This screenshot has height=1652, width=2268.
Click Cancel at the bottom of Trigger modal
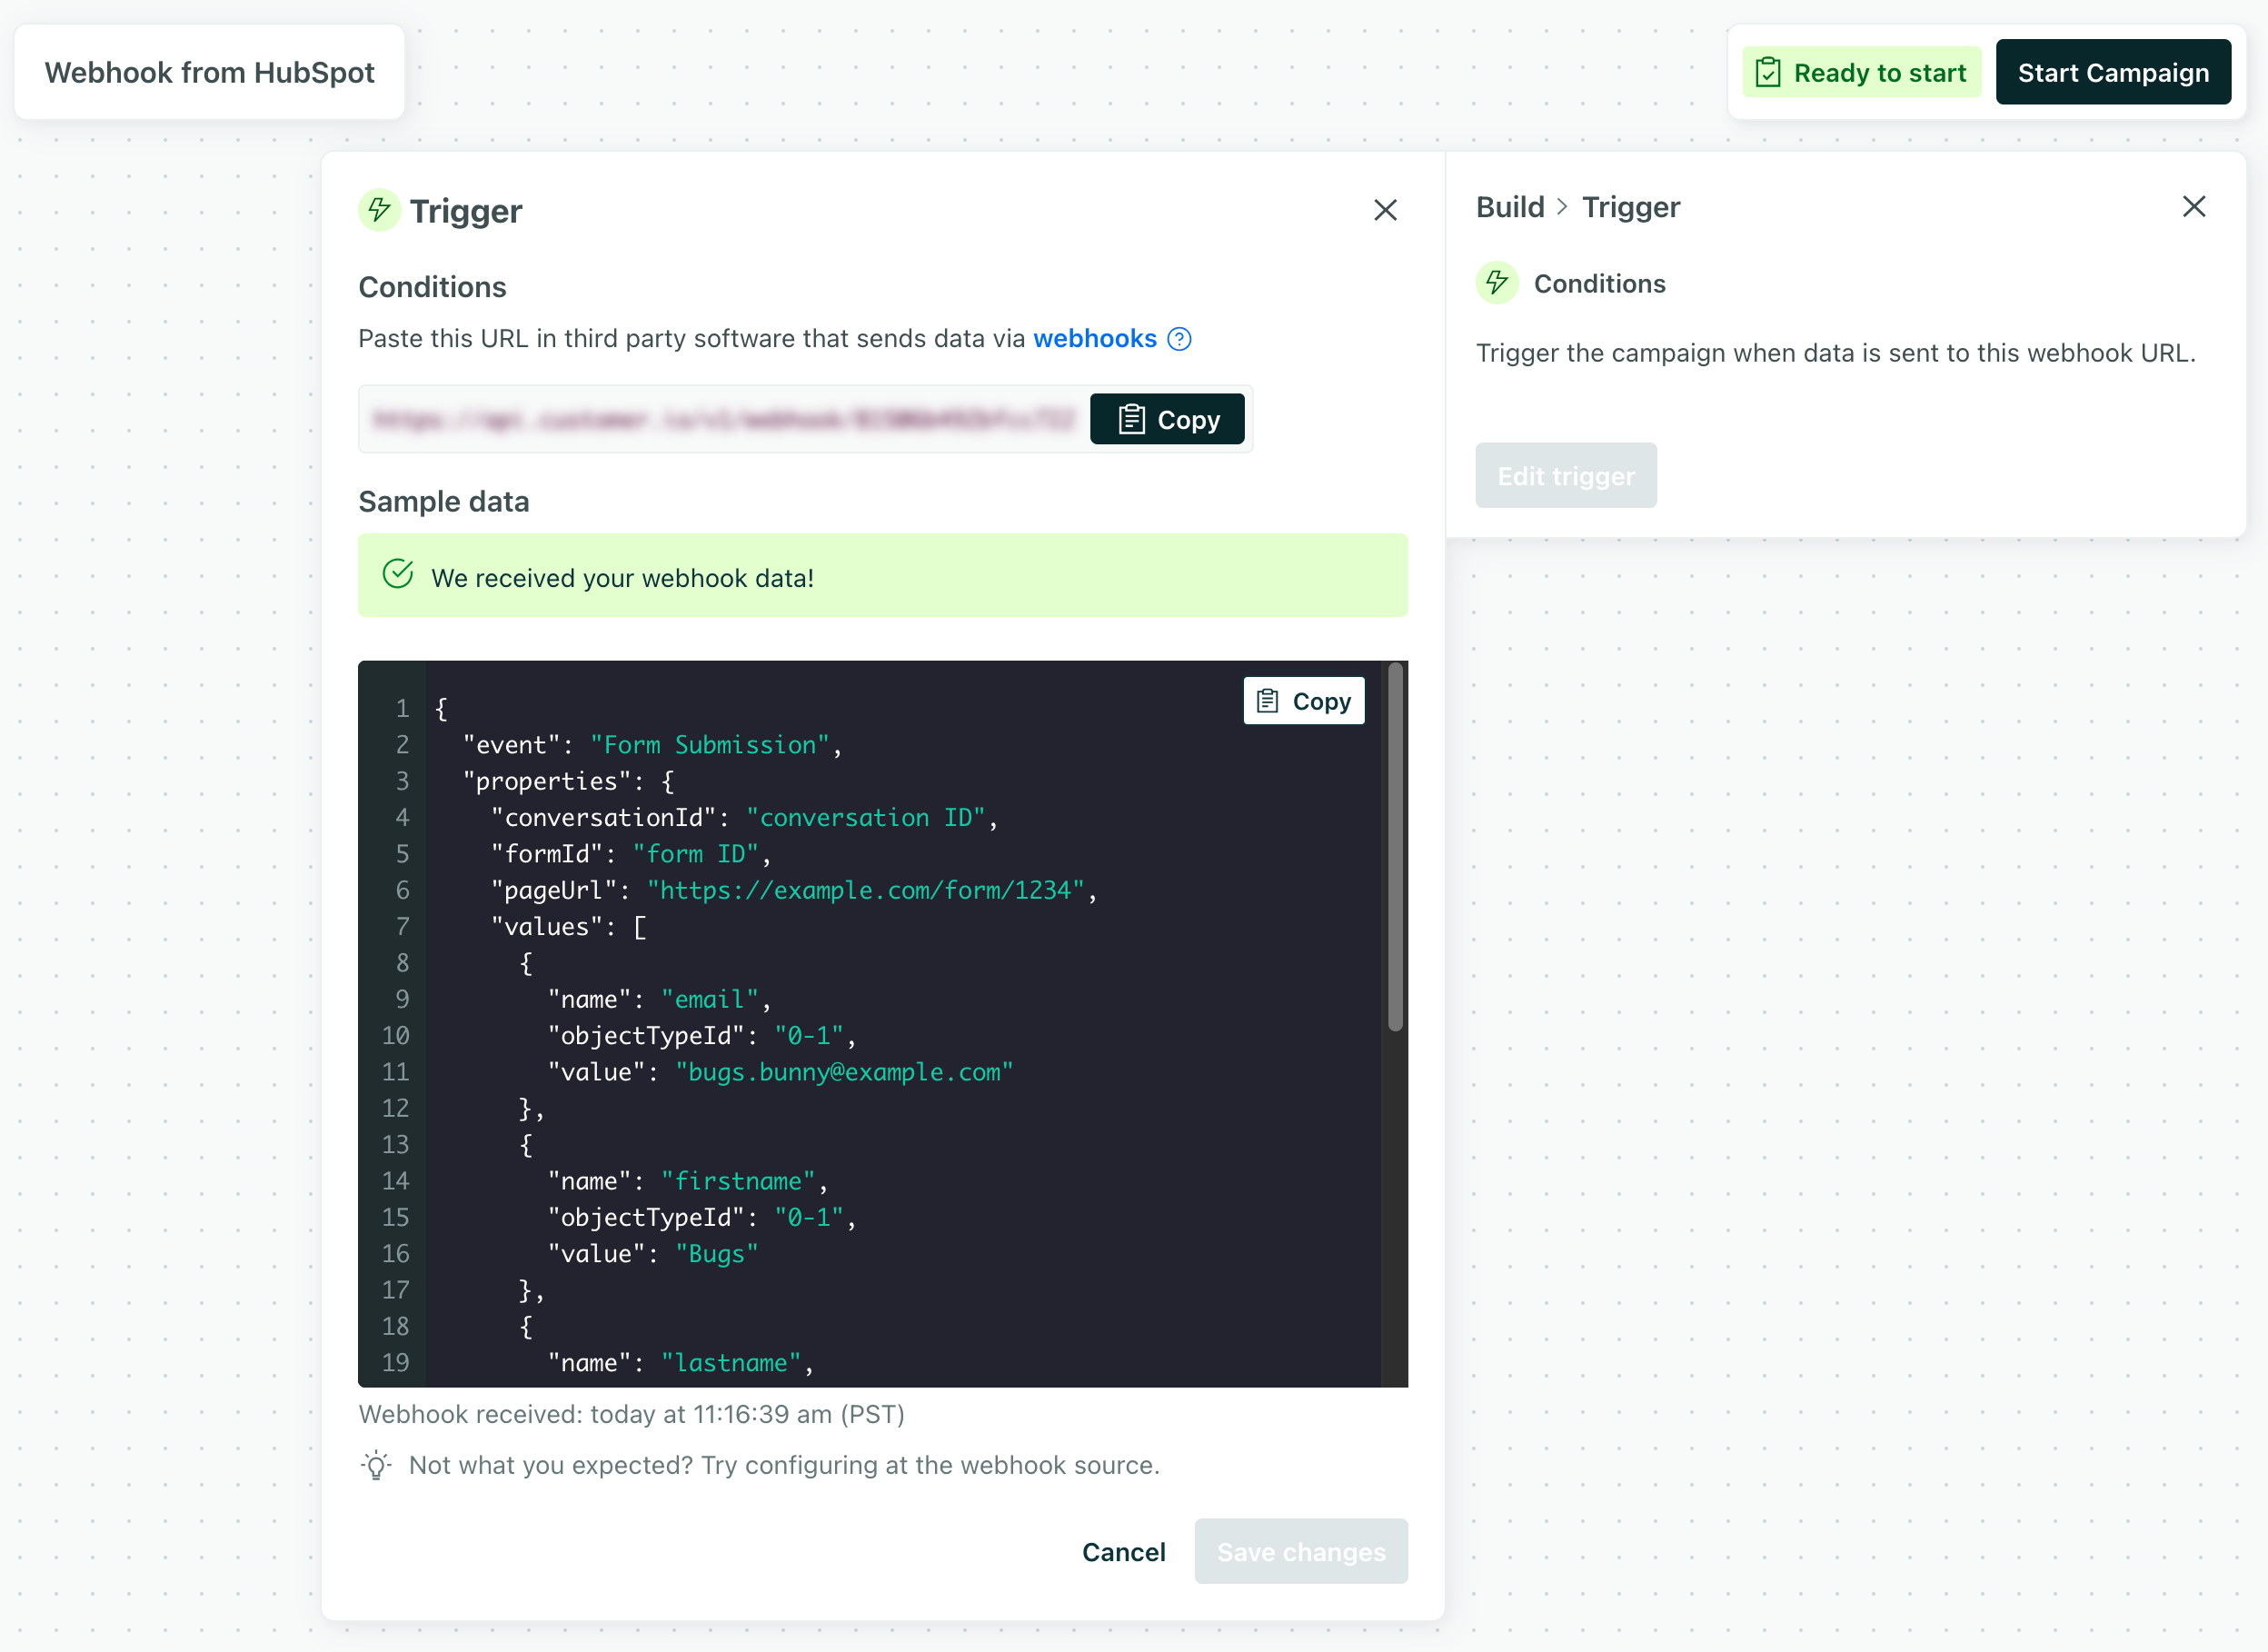coord(1123,1551)
